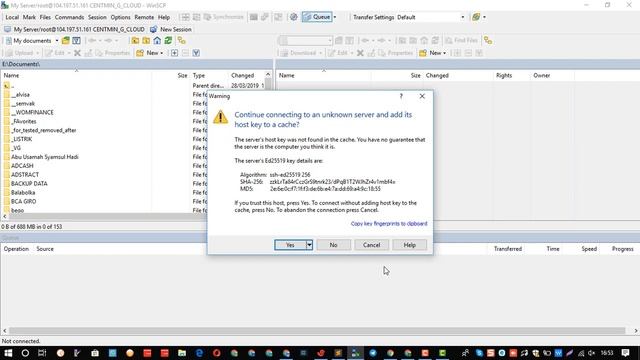Click the local Refresh icon

pos(168,40)
